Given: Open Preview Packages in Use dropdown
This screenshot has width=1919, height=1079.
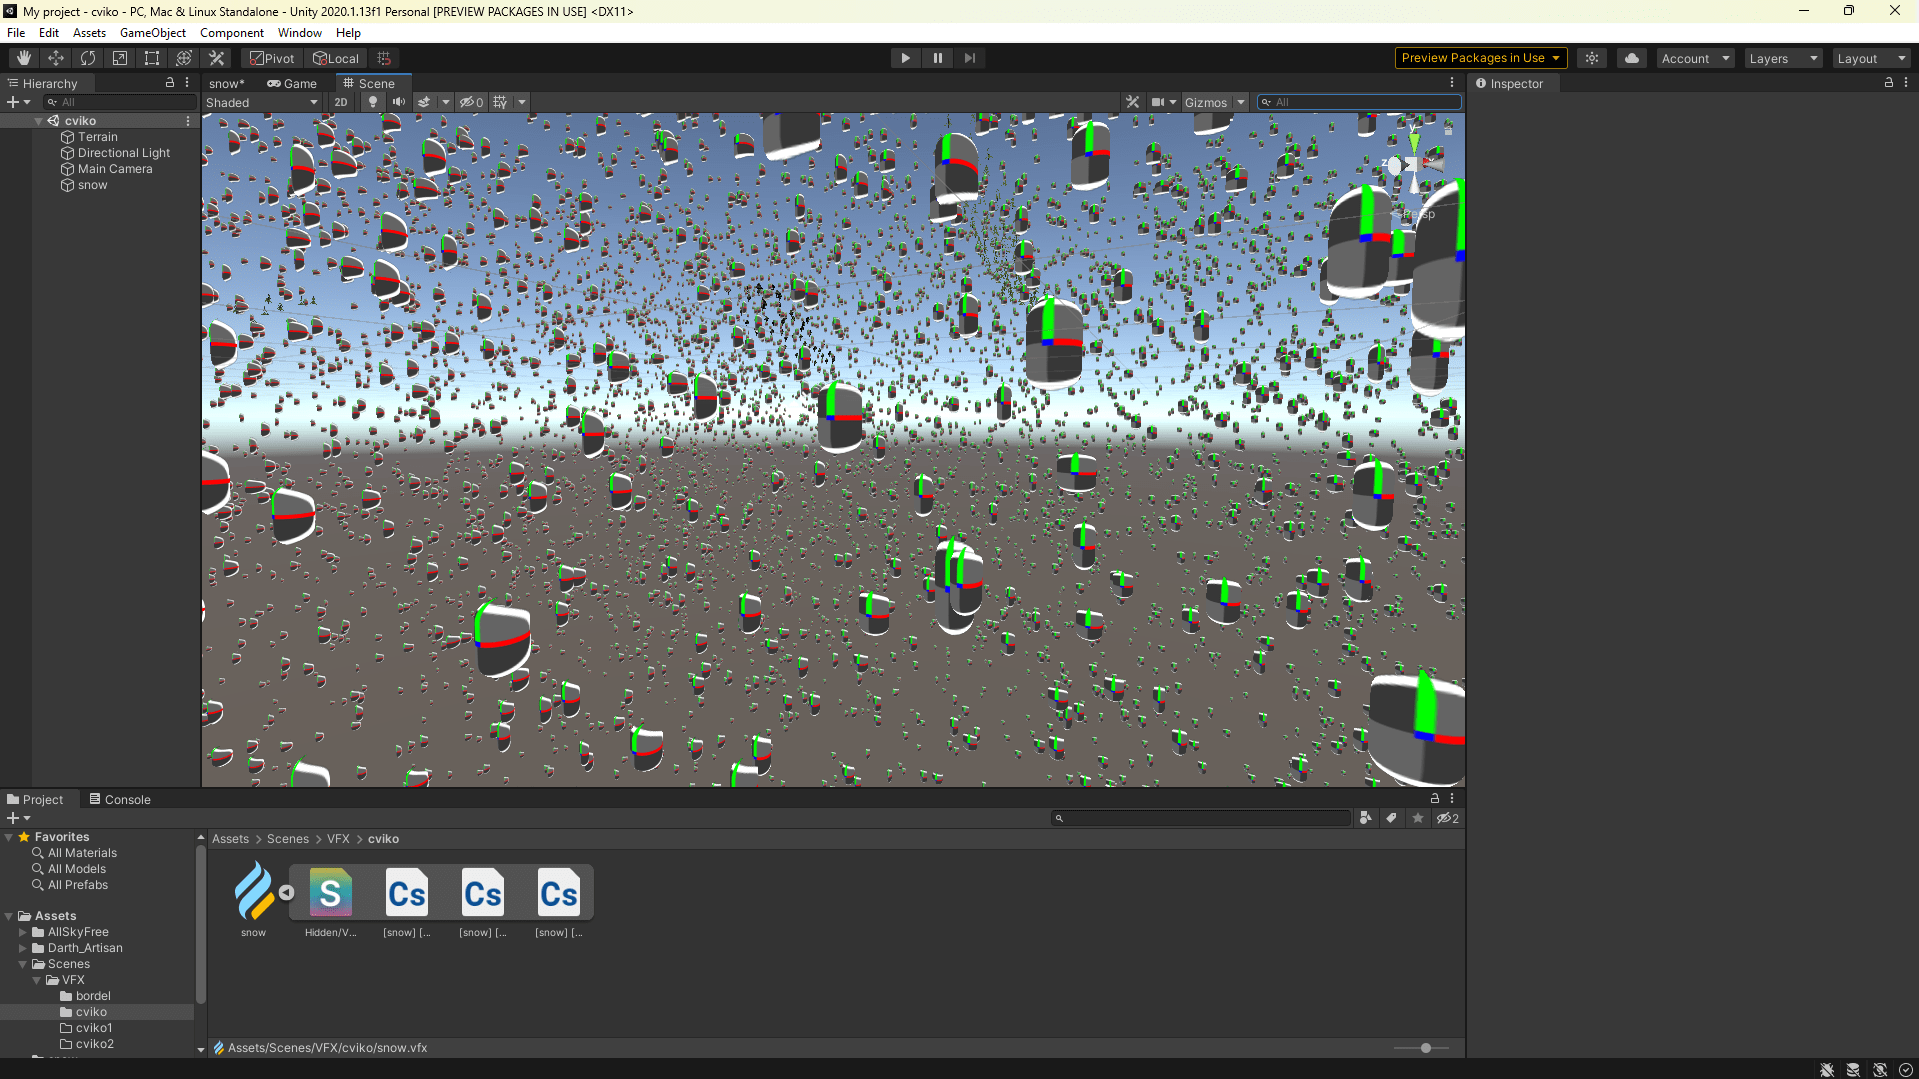Looking at the screenshot, I should point(1481,58).
